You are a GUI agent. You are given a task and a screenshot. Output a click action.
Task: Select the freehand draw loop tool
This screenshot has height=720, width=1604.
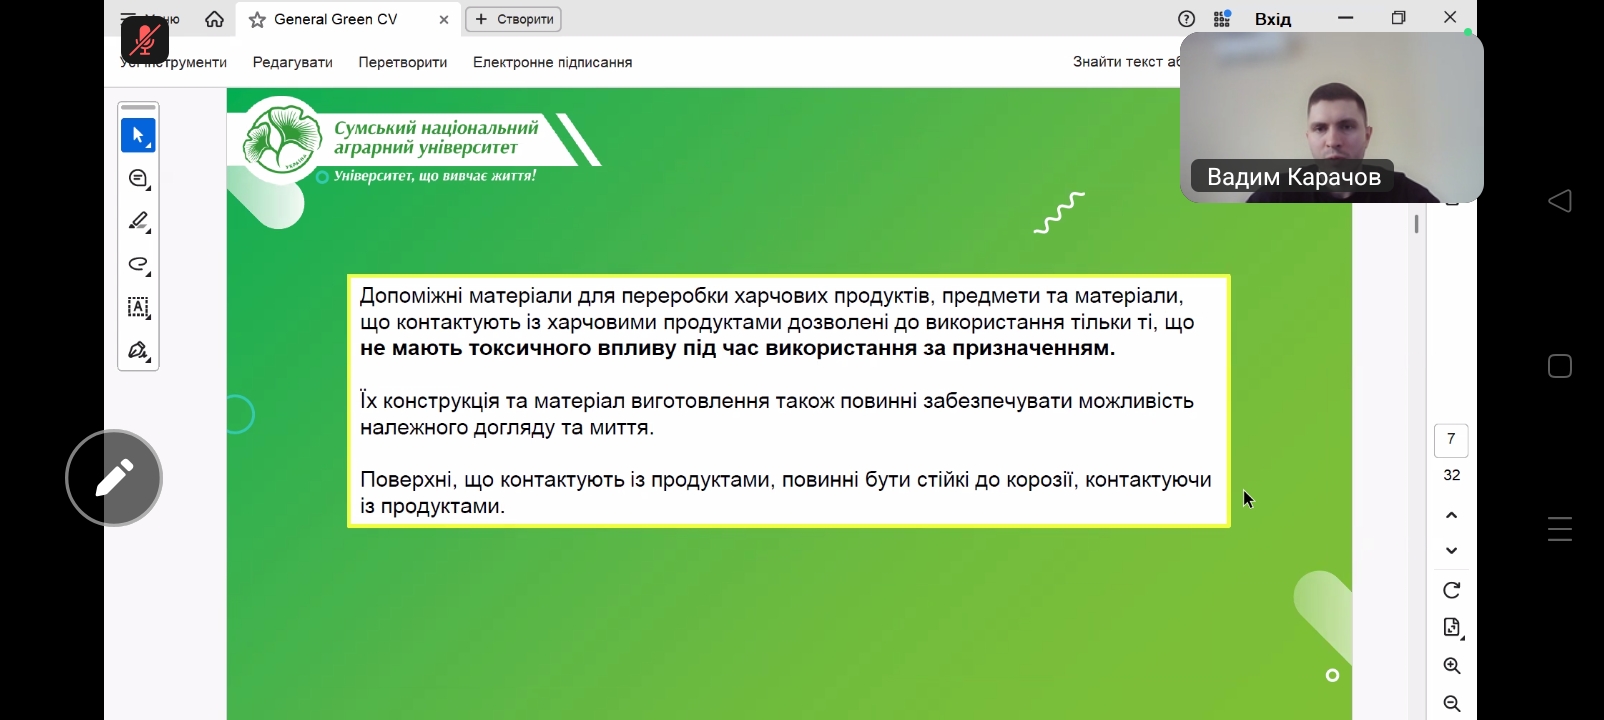138,265
